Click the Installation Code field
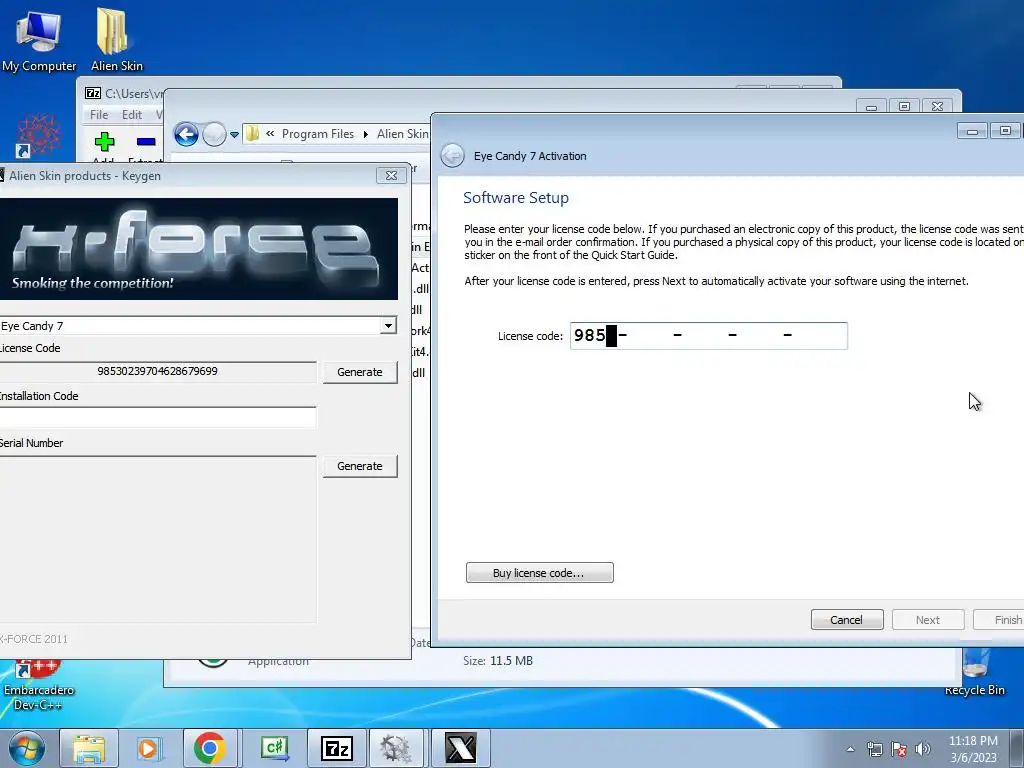Image resolution: width=1024 pixels, height=768 pixels. tap(157, 418)
